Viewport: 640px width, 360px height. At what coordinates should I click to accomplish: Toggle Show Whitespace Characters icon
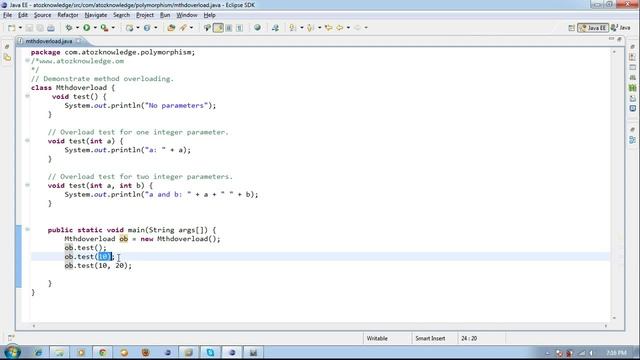(240, 28)
